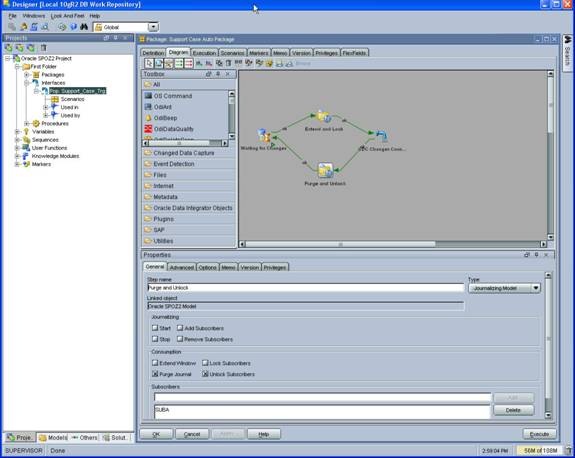
Task: Check the Remove Subscribers option
Action: [x=180, y=339]
